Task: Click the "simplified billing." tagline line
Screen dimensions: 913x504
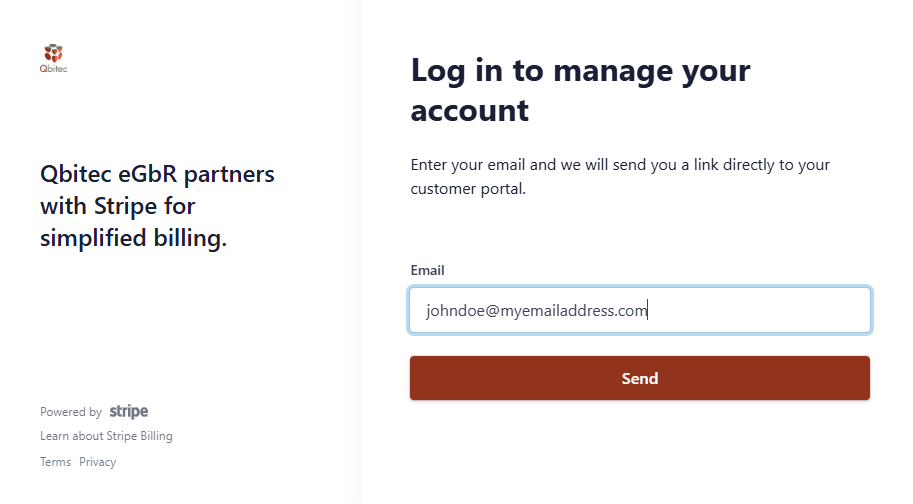Action: (x=133, y=238)
